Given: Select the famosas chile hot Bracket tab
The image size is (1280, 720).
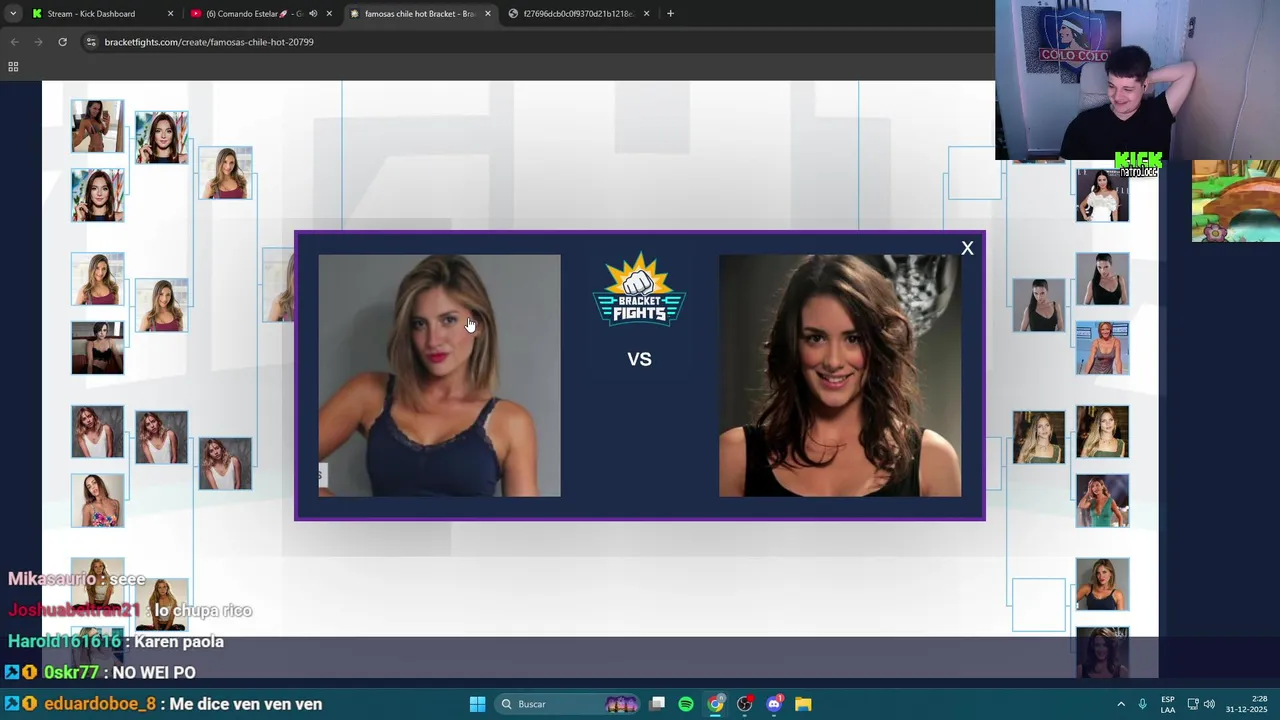Looking at the screenshot, I should point(419,14).
